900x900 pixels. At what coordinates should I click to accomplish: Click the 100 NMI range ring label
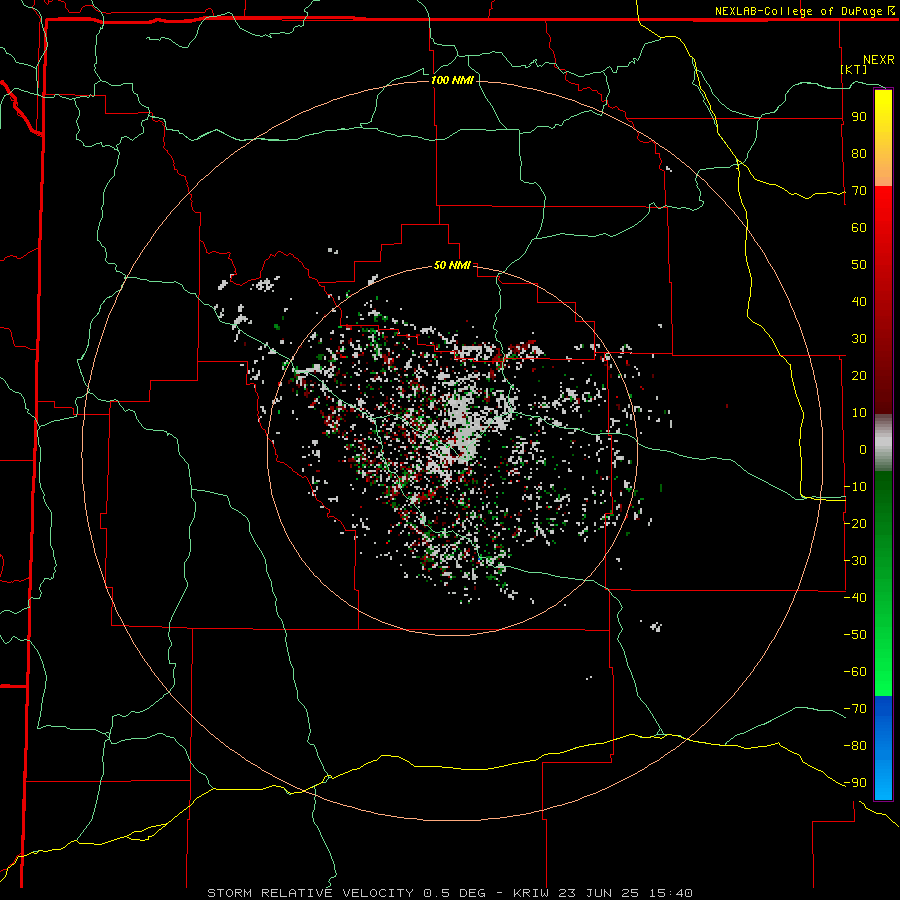point(452,80)
